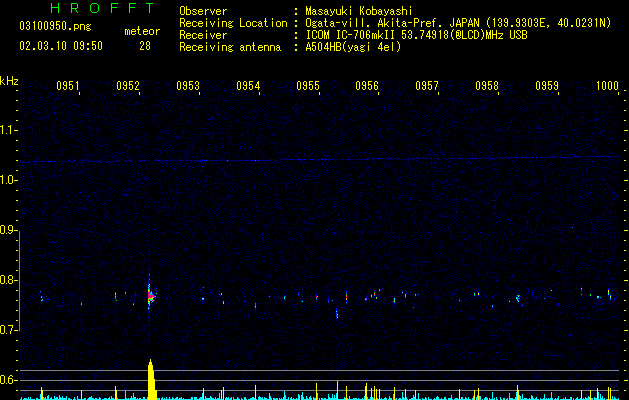Click the 0952 time marker
629x400 pixels.
pos(128,85)
